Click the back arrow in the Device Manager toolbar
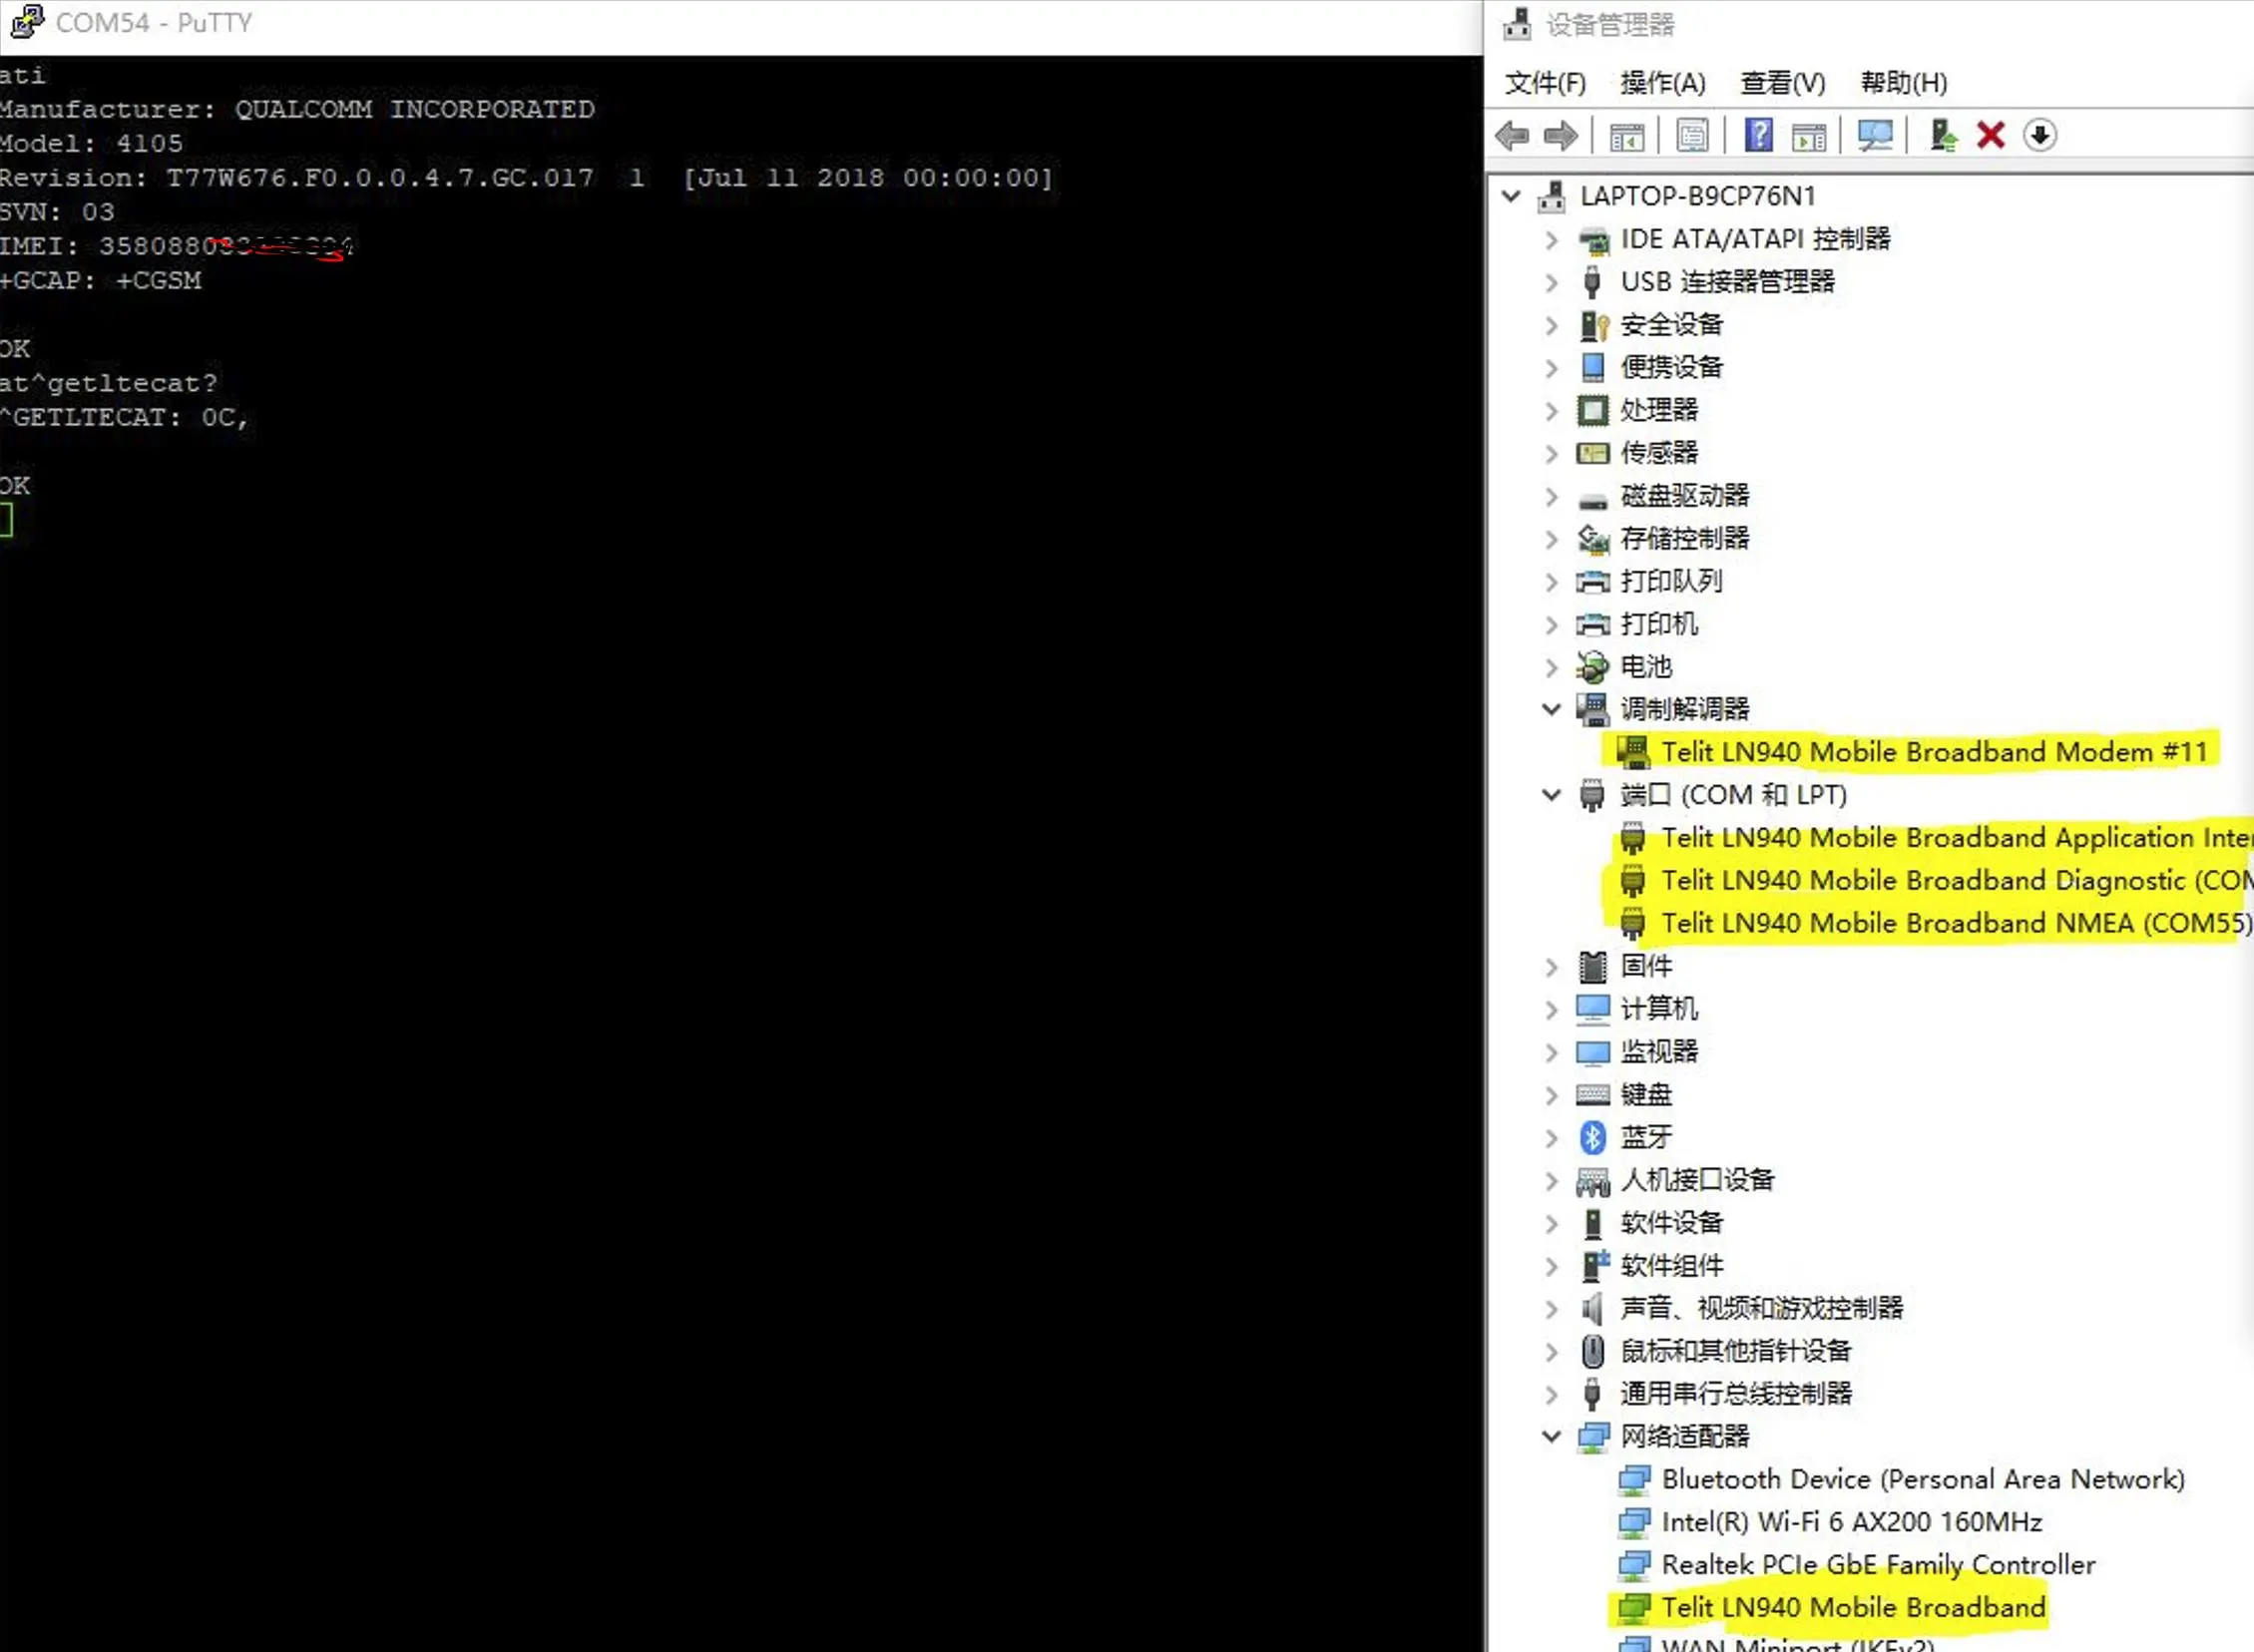This screenshot has width=2254, height=1652. [1512, 135]
